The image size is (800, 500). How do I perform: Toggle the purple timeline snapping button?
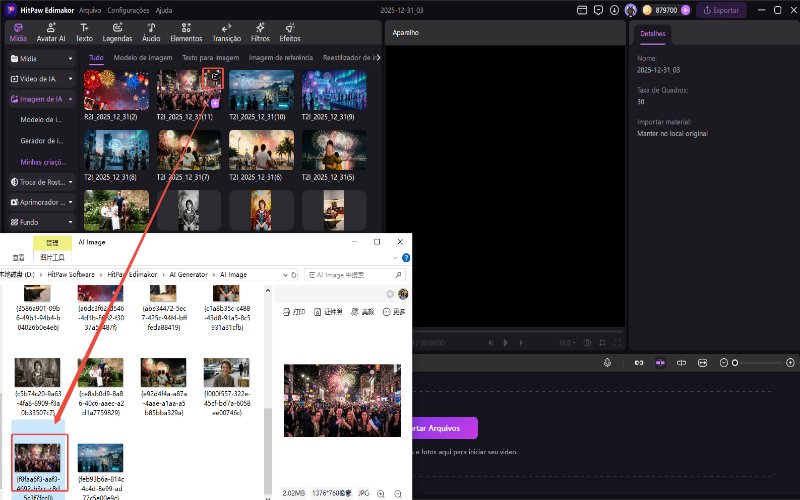pos(660,362)
